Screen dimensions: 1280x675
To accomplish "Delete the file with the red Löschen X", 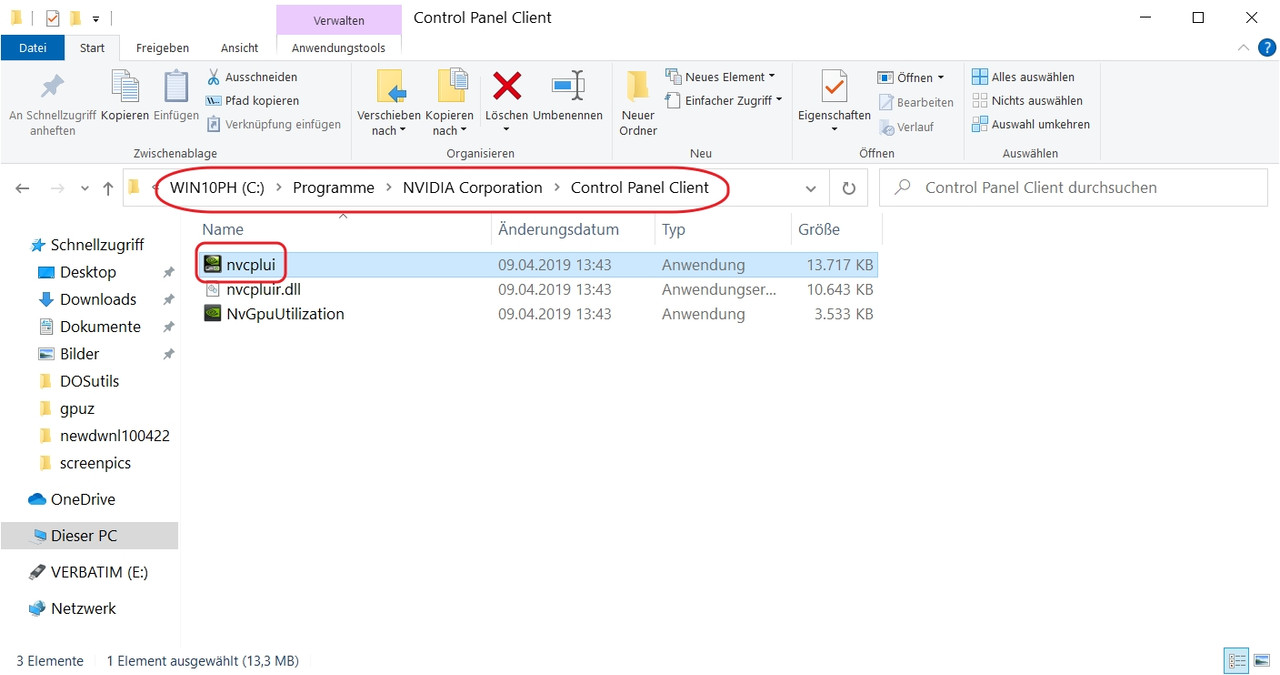I will coord(507,102).
